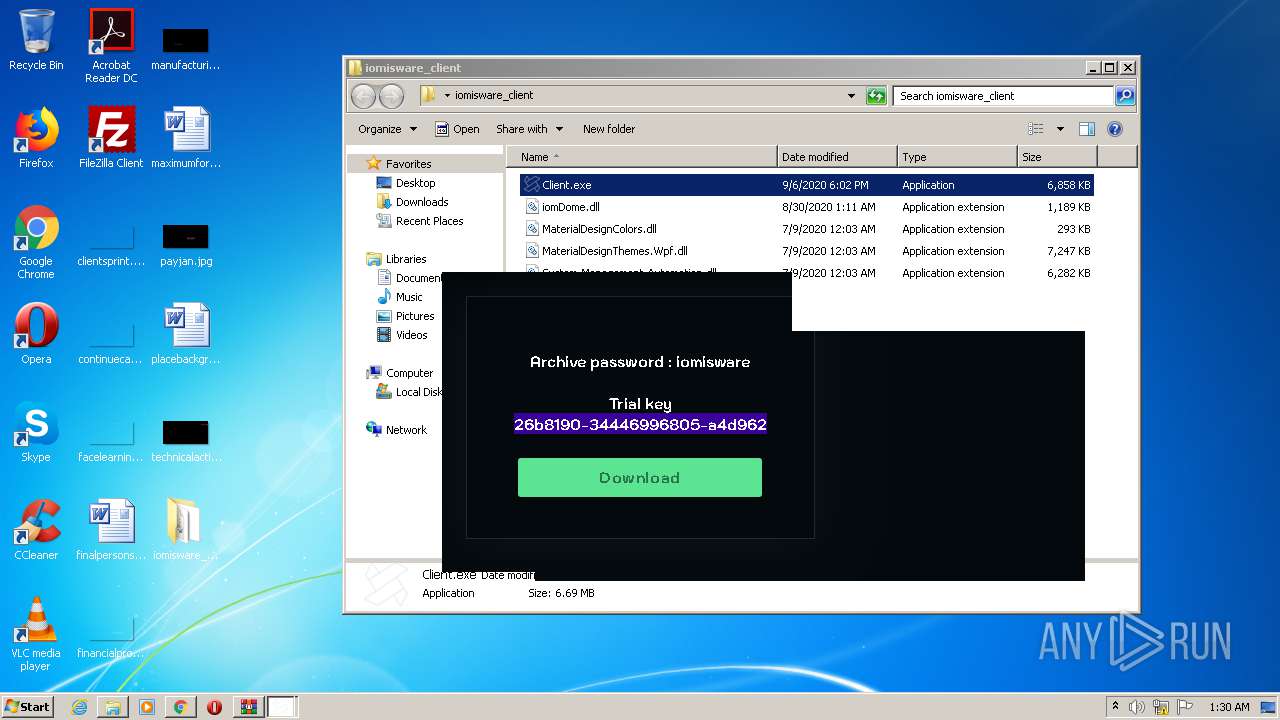Image resolution: width=1280 pixels, height=720 pixels.
Task: Select Downloads under Favorites
Action: pos(421,202)
